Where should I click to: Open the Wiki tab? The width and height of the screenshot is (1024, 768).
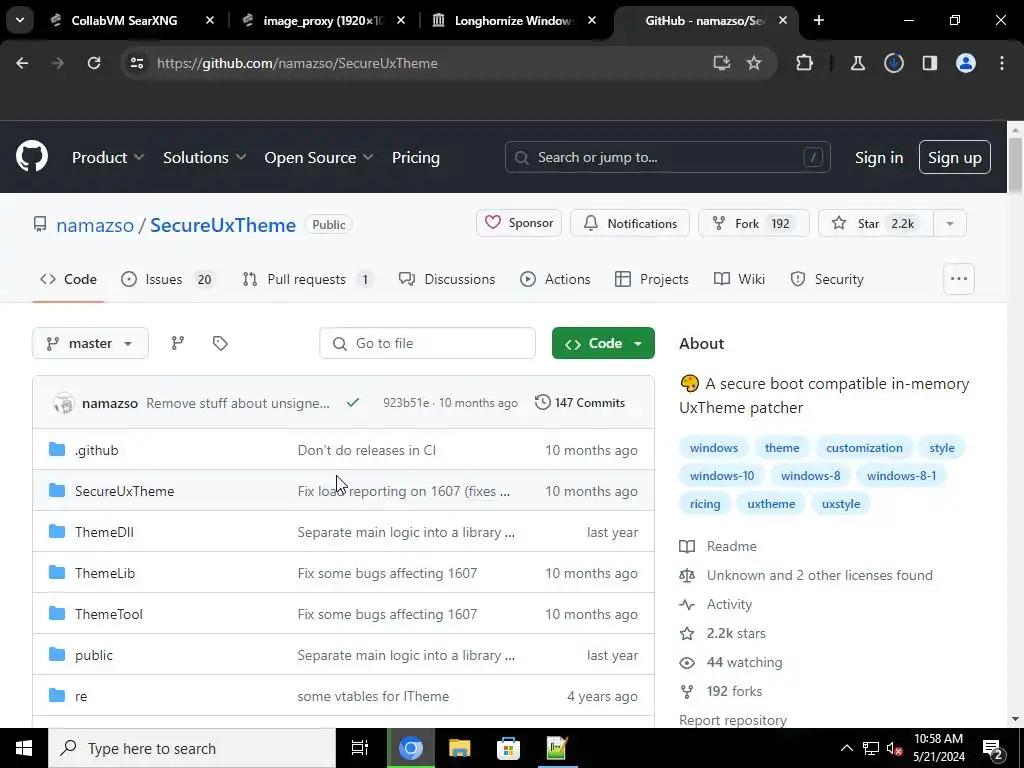(739, 279)
